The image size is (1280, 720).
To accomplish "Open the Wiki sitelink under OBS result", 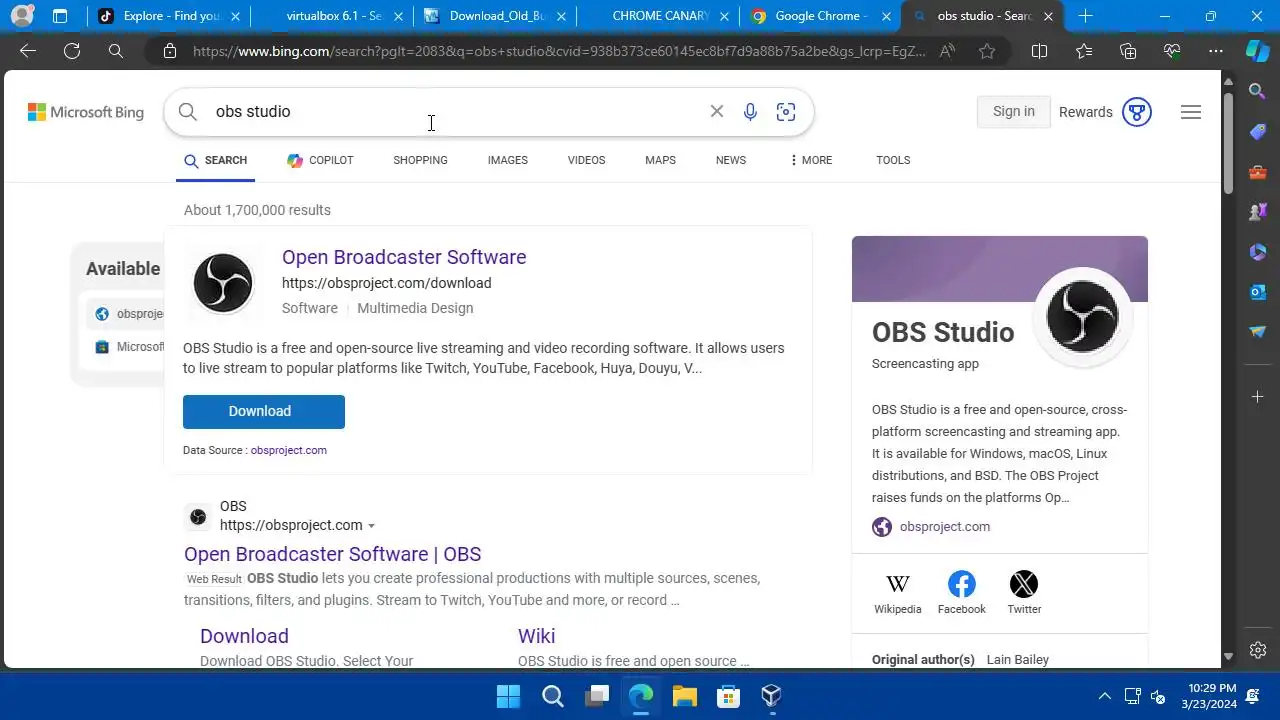I will [536, 636].
